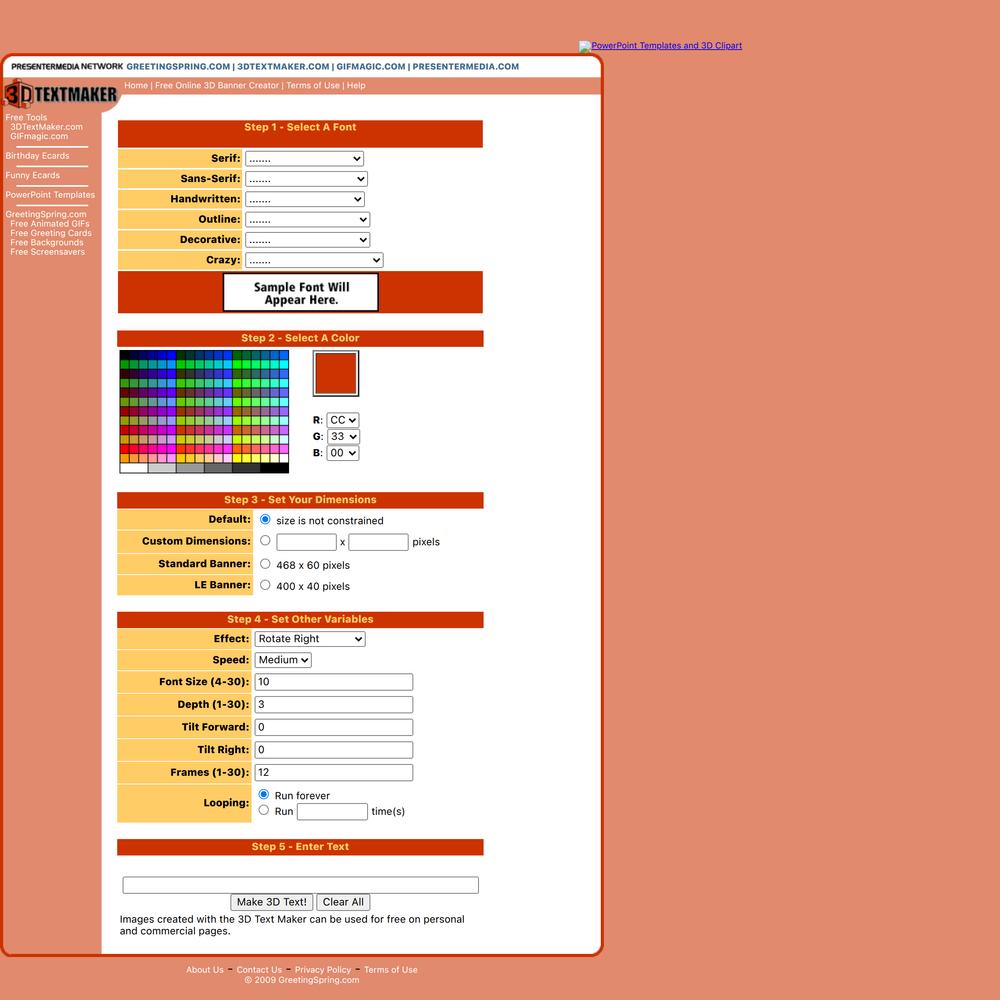Click the selected color preview swatch

point(335,374)
